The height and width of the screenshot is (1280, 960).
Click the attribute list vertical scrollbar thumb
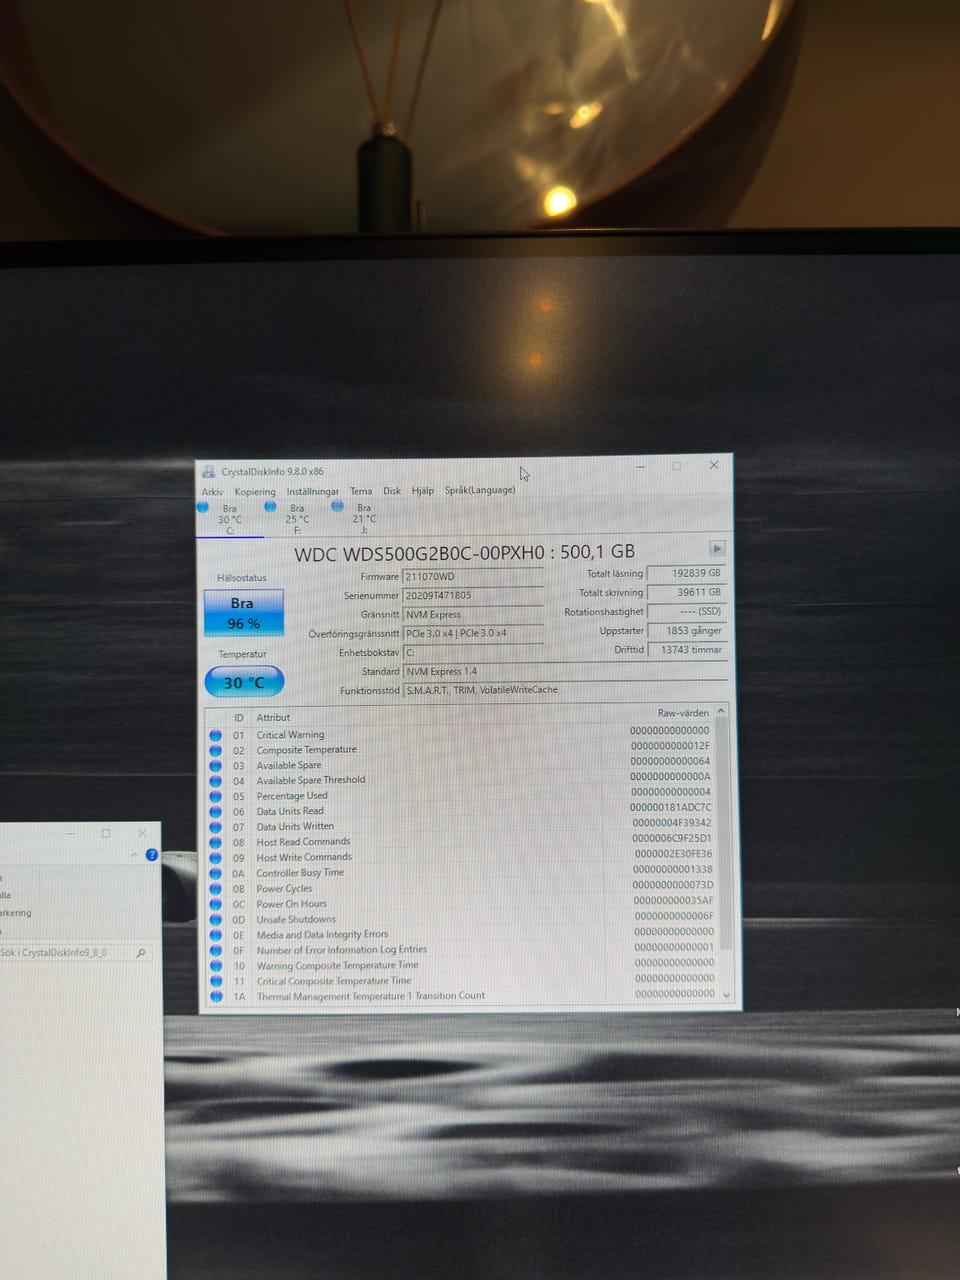click(x=724, y=833)
